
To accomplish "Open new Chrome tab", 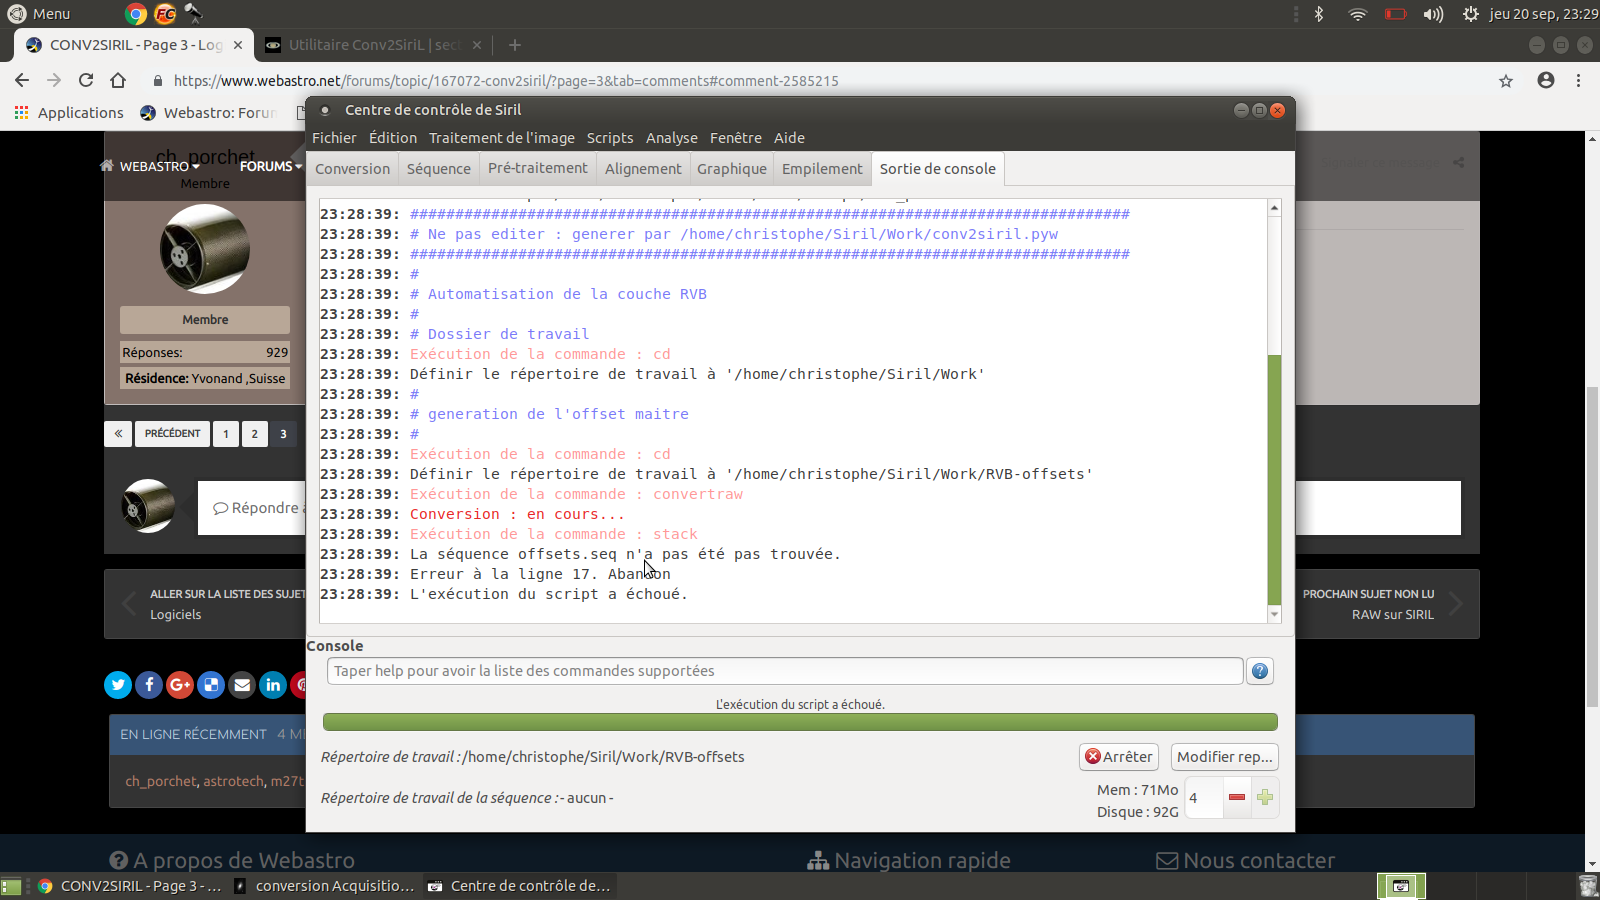I will 514,45.
